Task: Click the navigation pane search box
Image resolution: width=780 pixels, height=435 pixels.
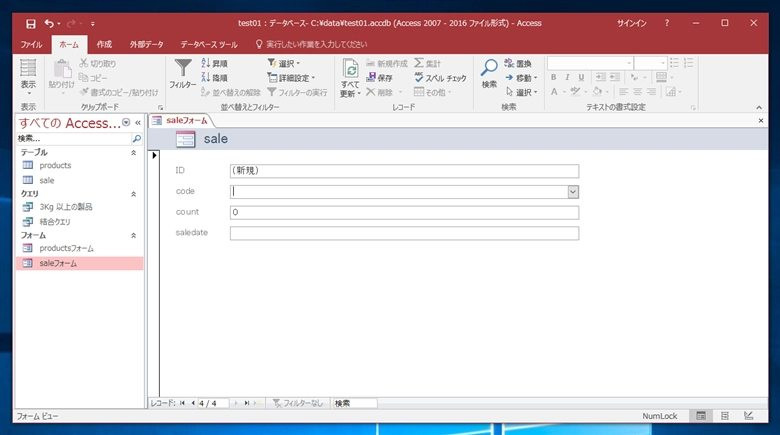Action: pos(74,138)
